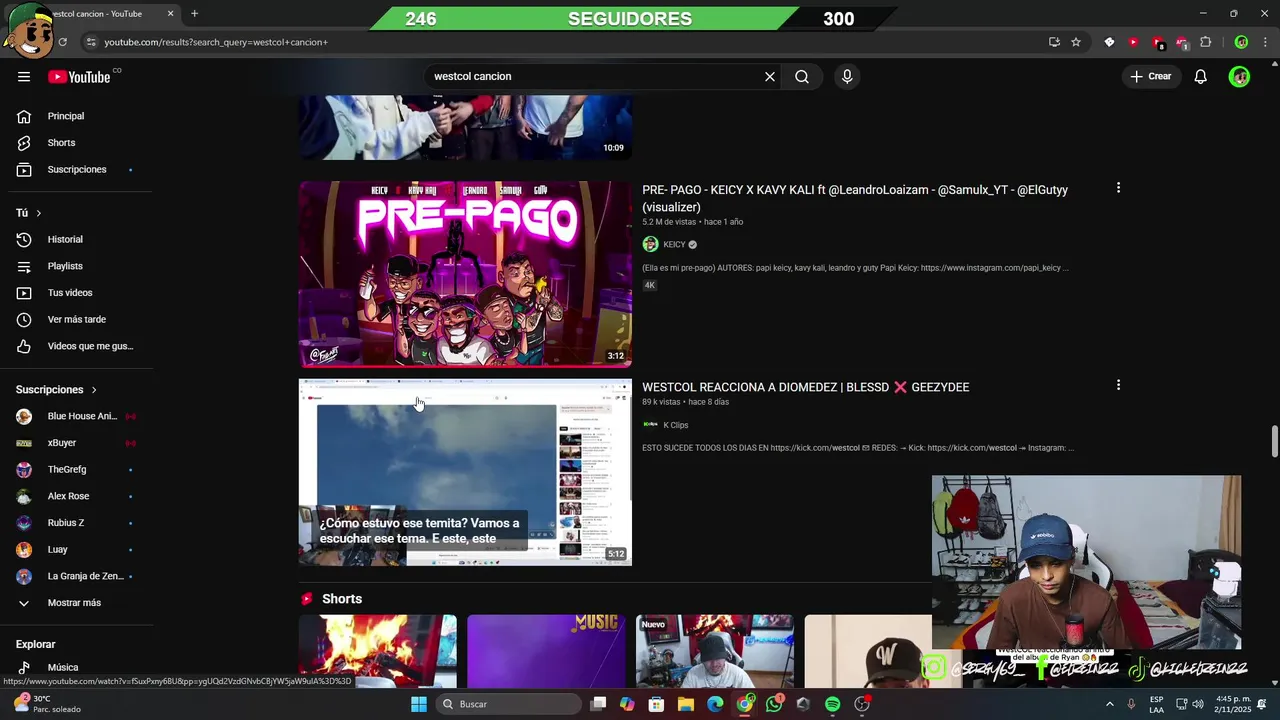Open Suscripciones in the sidebar
The height and width of the screenshot is (720, 1280).
click(77, 169)
